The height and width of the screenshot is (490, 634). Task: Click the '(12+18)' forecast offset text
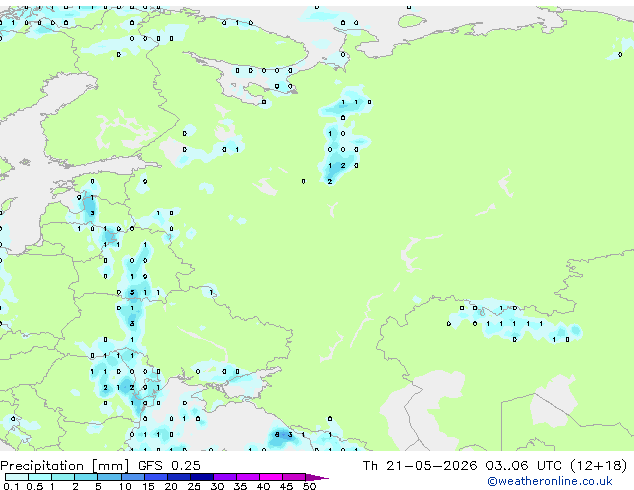(x=598, y=466)
